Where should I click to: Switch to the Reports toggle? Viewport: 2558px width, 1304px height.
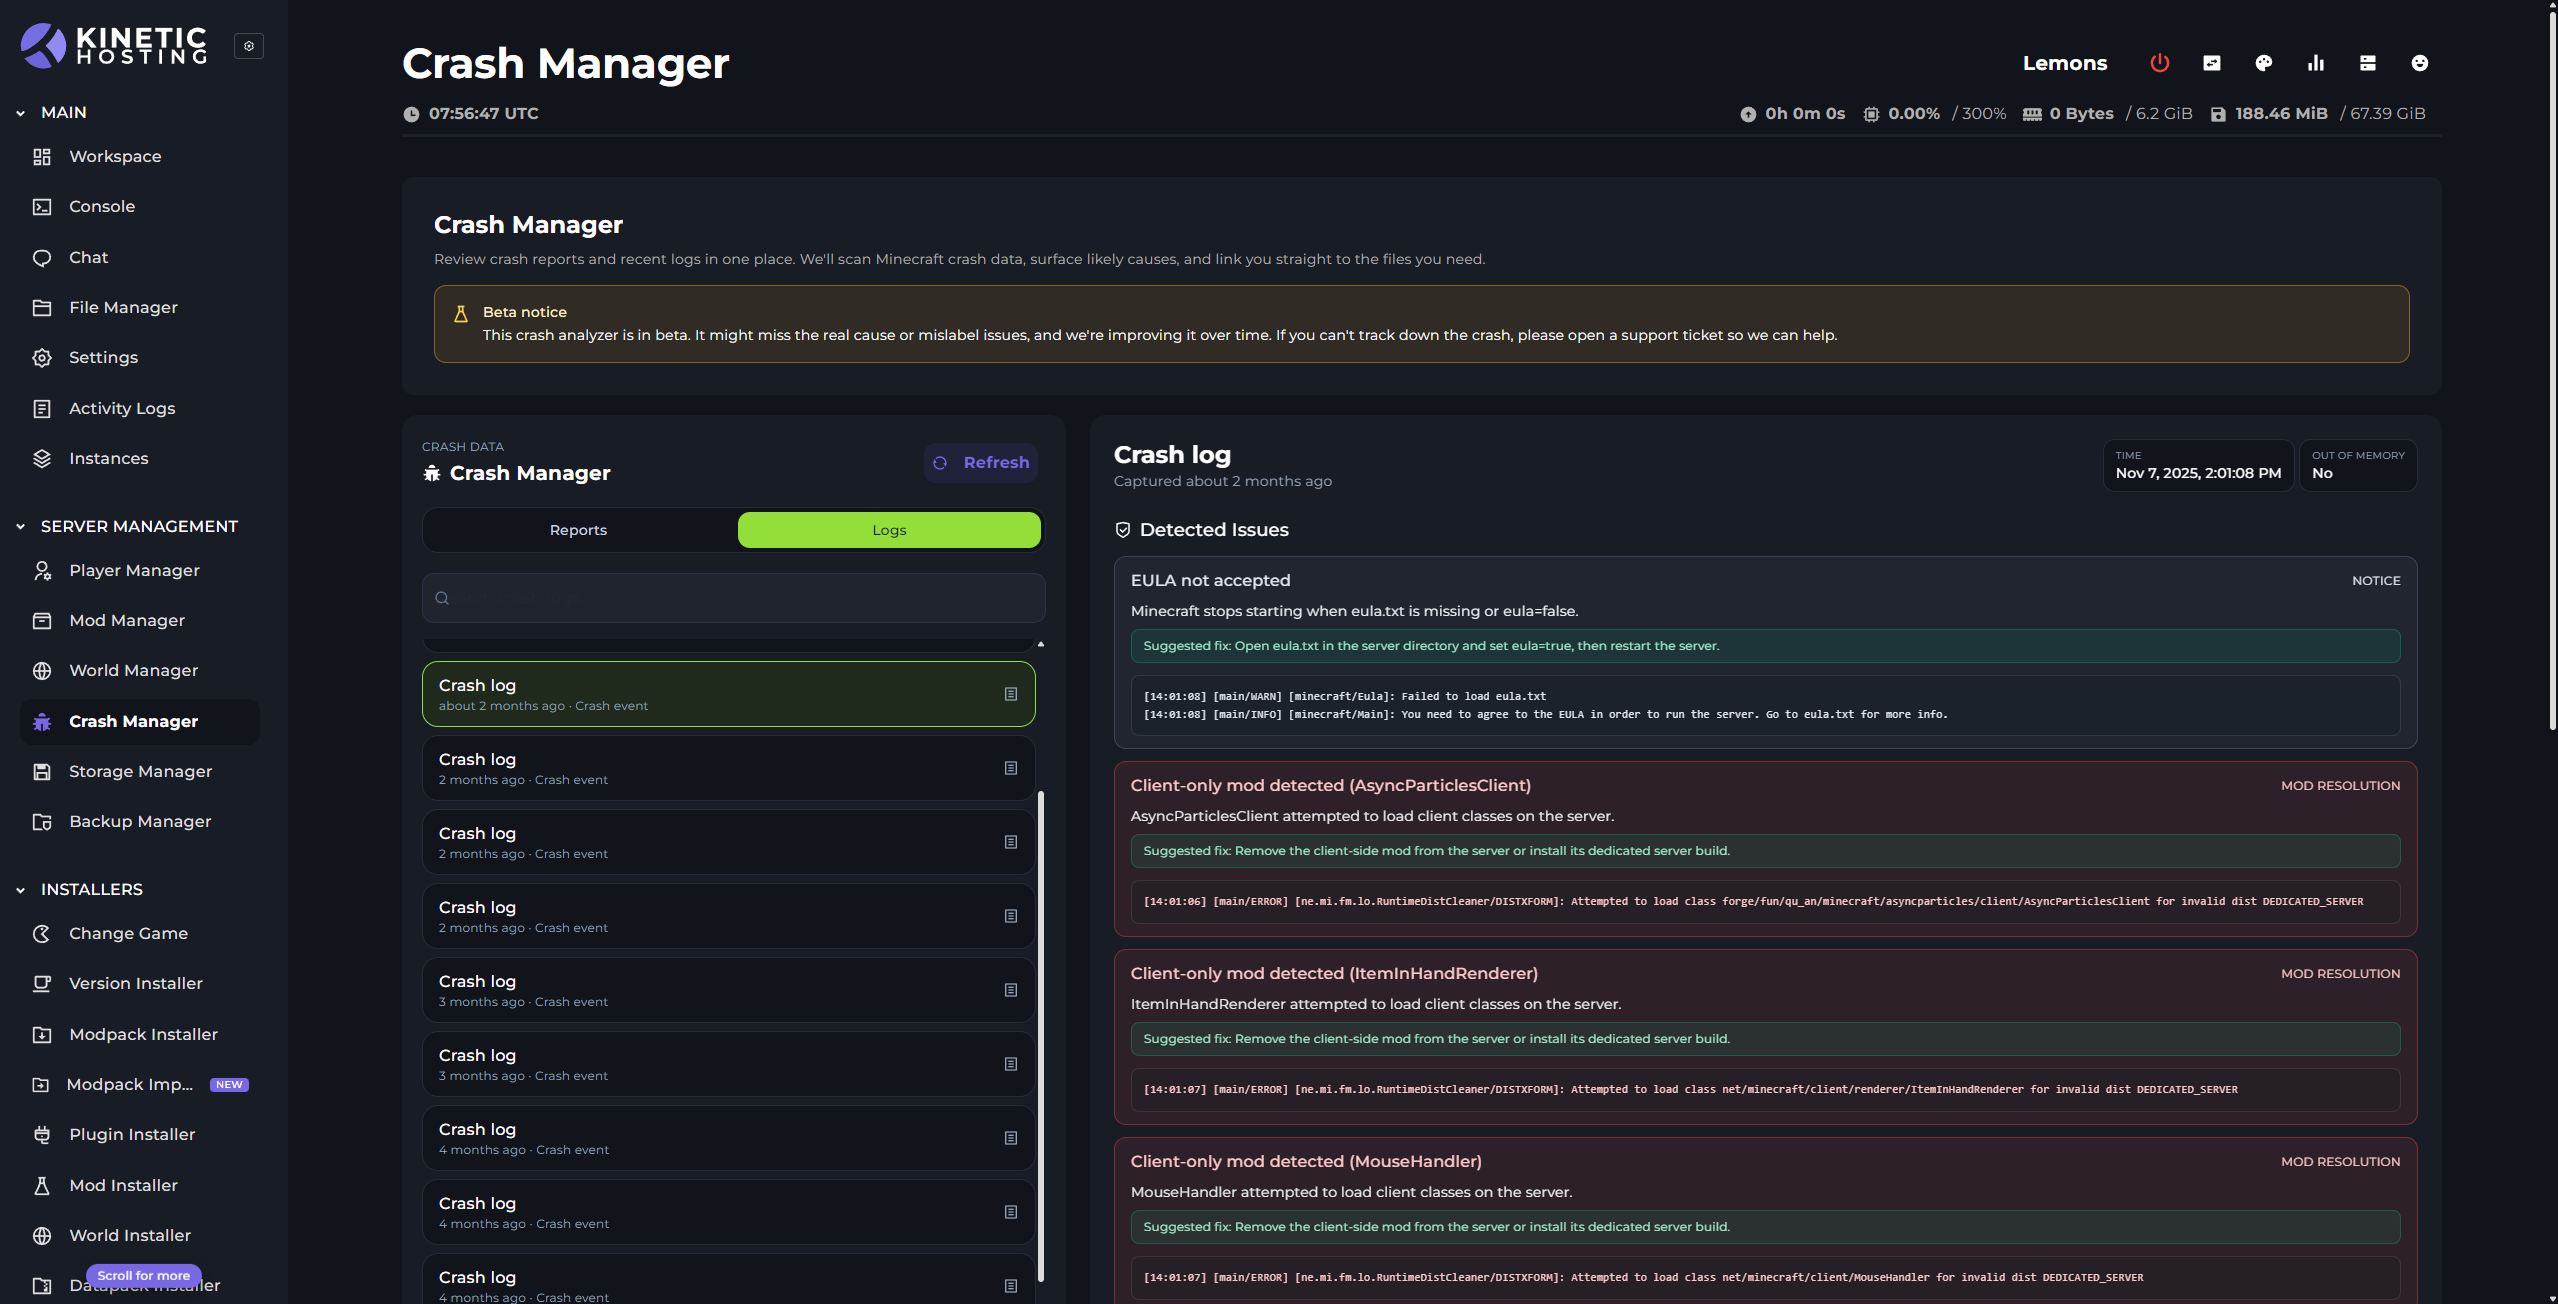coord(578,530)
